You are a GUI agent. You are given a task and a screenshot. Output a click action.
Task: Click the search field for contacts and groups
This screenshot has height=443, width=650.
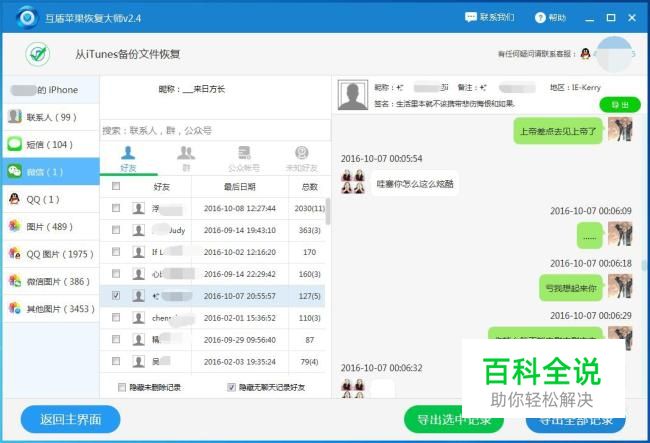point(215,131)
